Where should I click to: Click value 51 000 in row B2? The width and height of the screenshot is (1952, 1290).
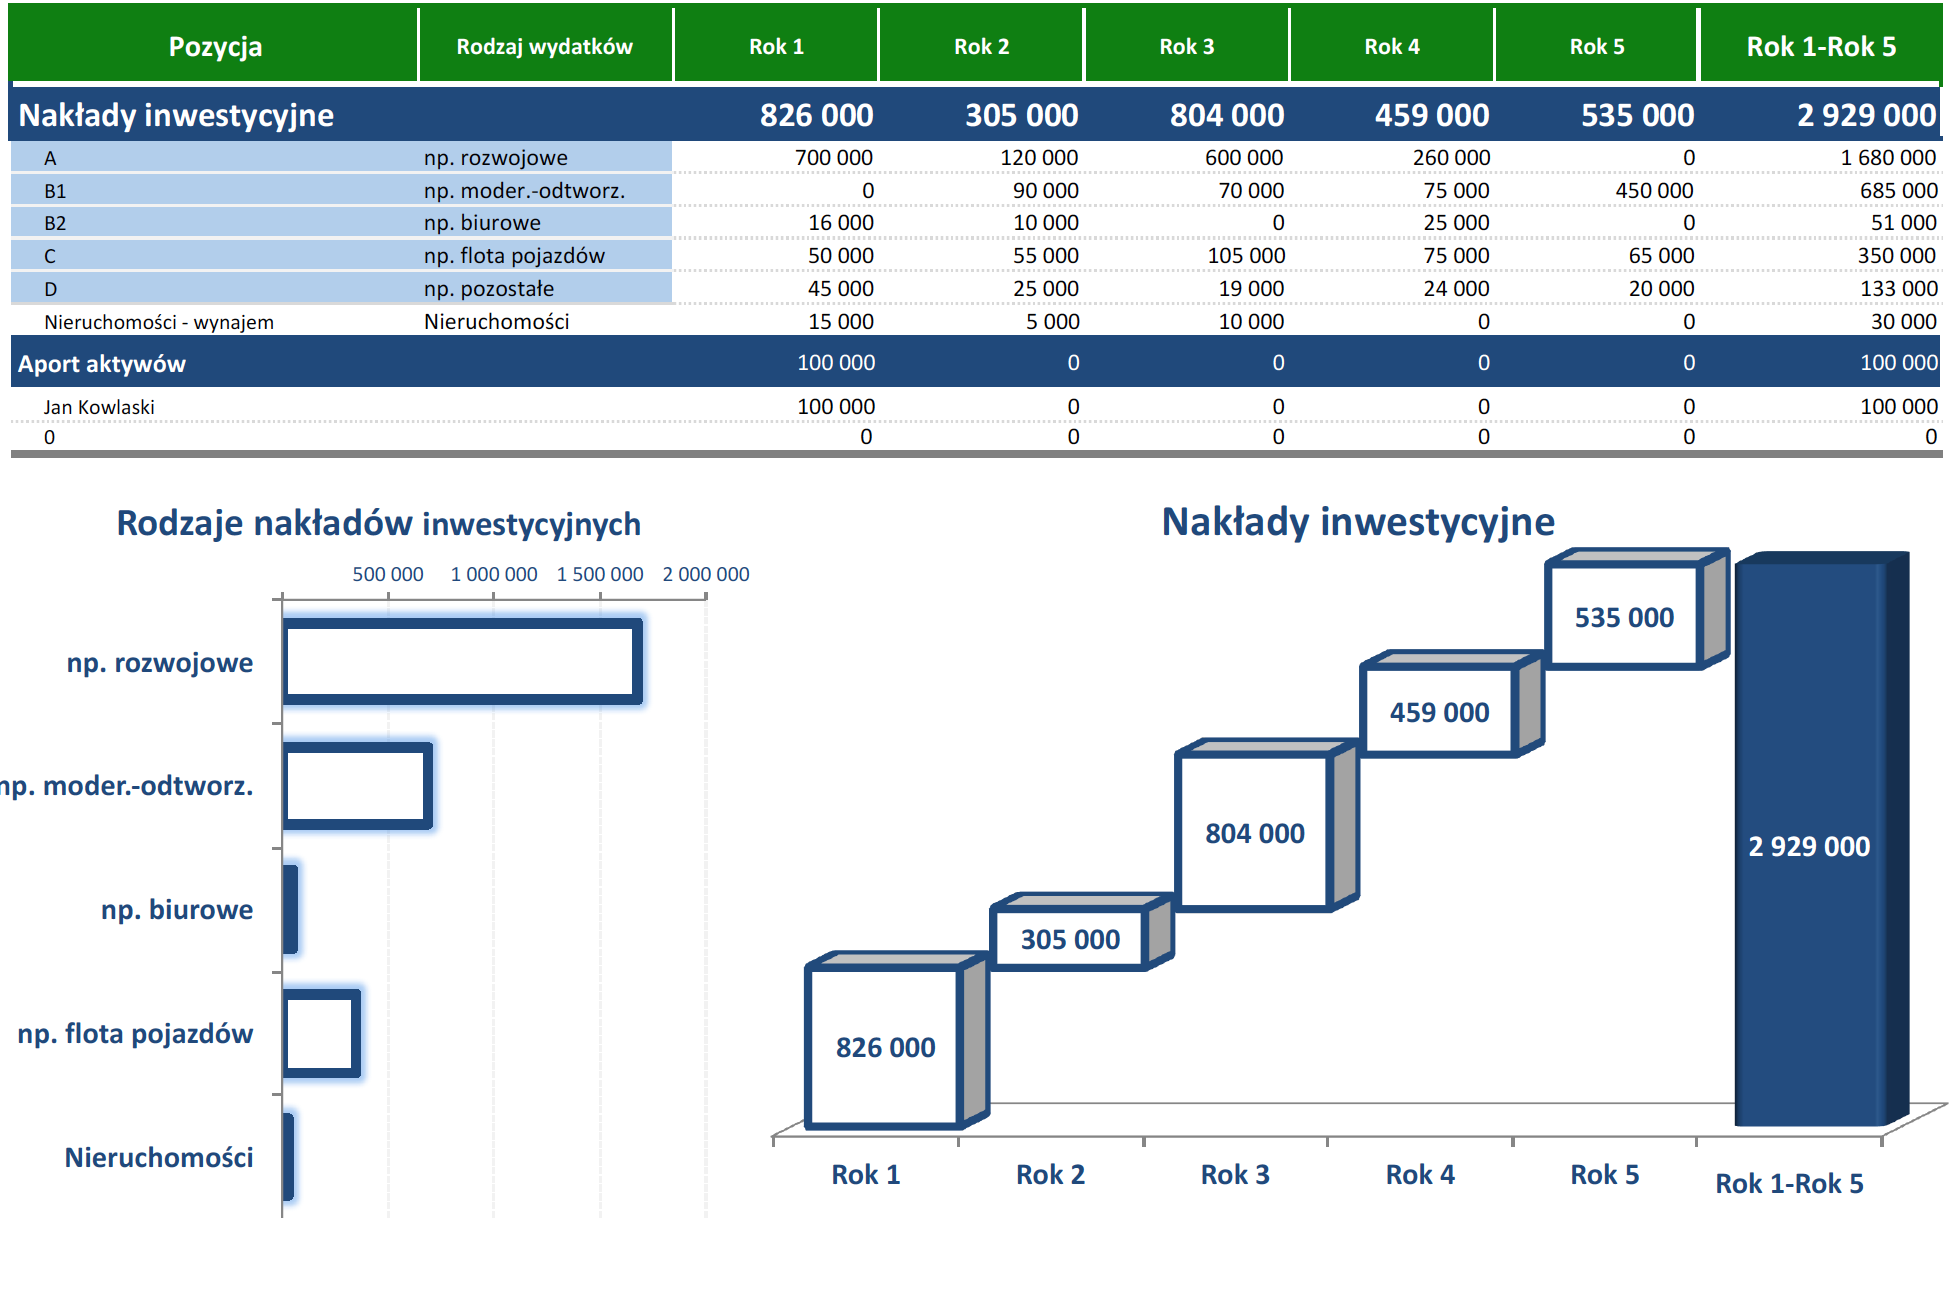(1904, 223)
